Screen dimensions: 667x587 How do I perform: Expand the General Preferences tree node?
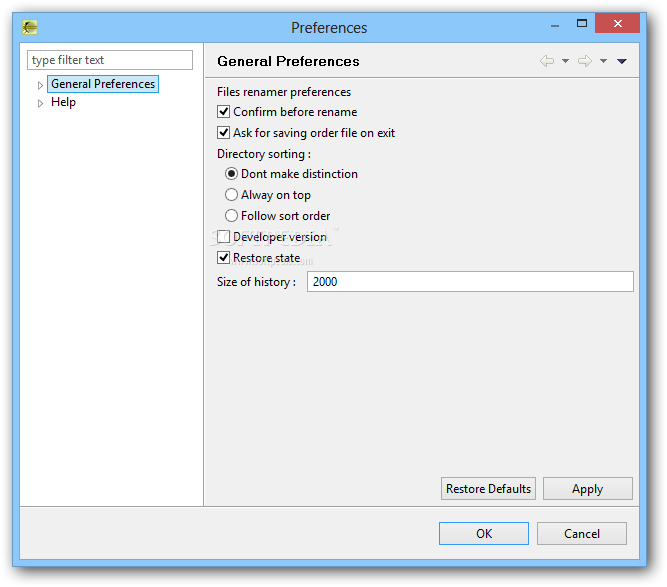pos(40,85)
